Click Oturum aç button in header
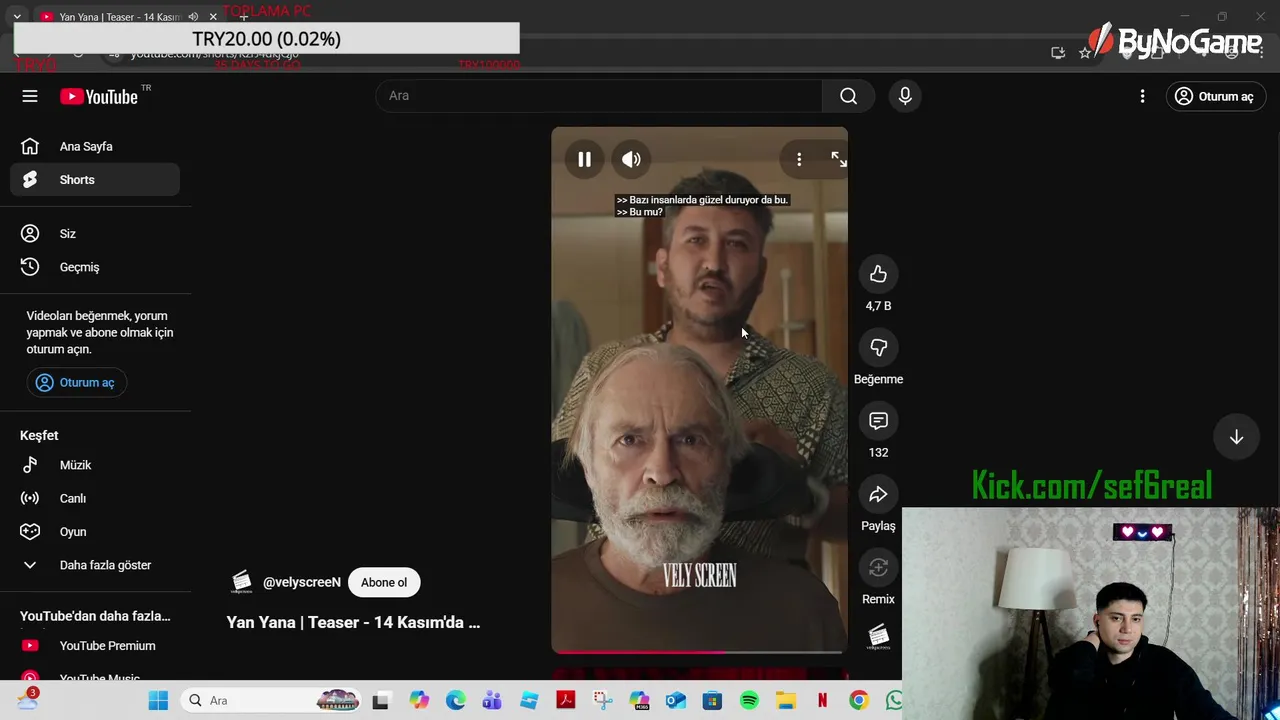1280x720 pixels. point(1216,96)
